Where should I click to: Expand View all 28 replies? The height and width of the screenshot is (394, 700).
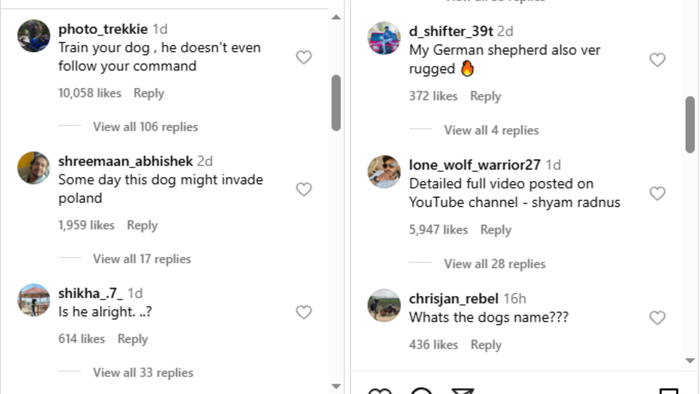[494, 264]
